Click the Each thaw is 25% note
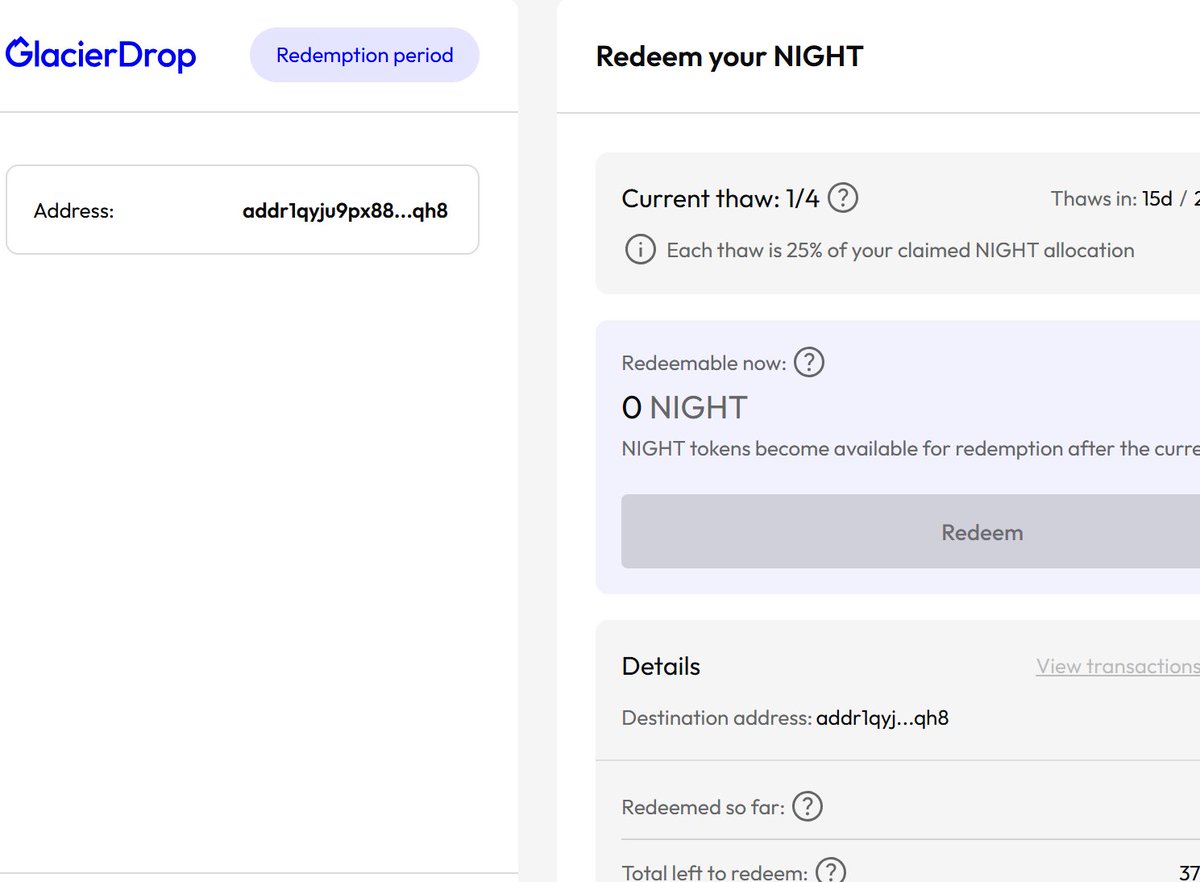1200x882 pixels. click(x=900, y=250)
